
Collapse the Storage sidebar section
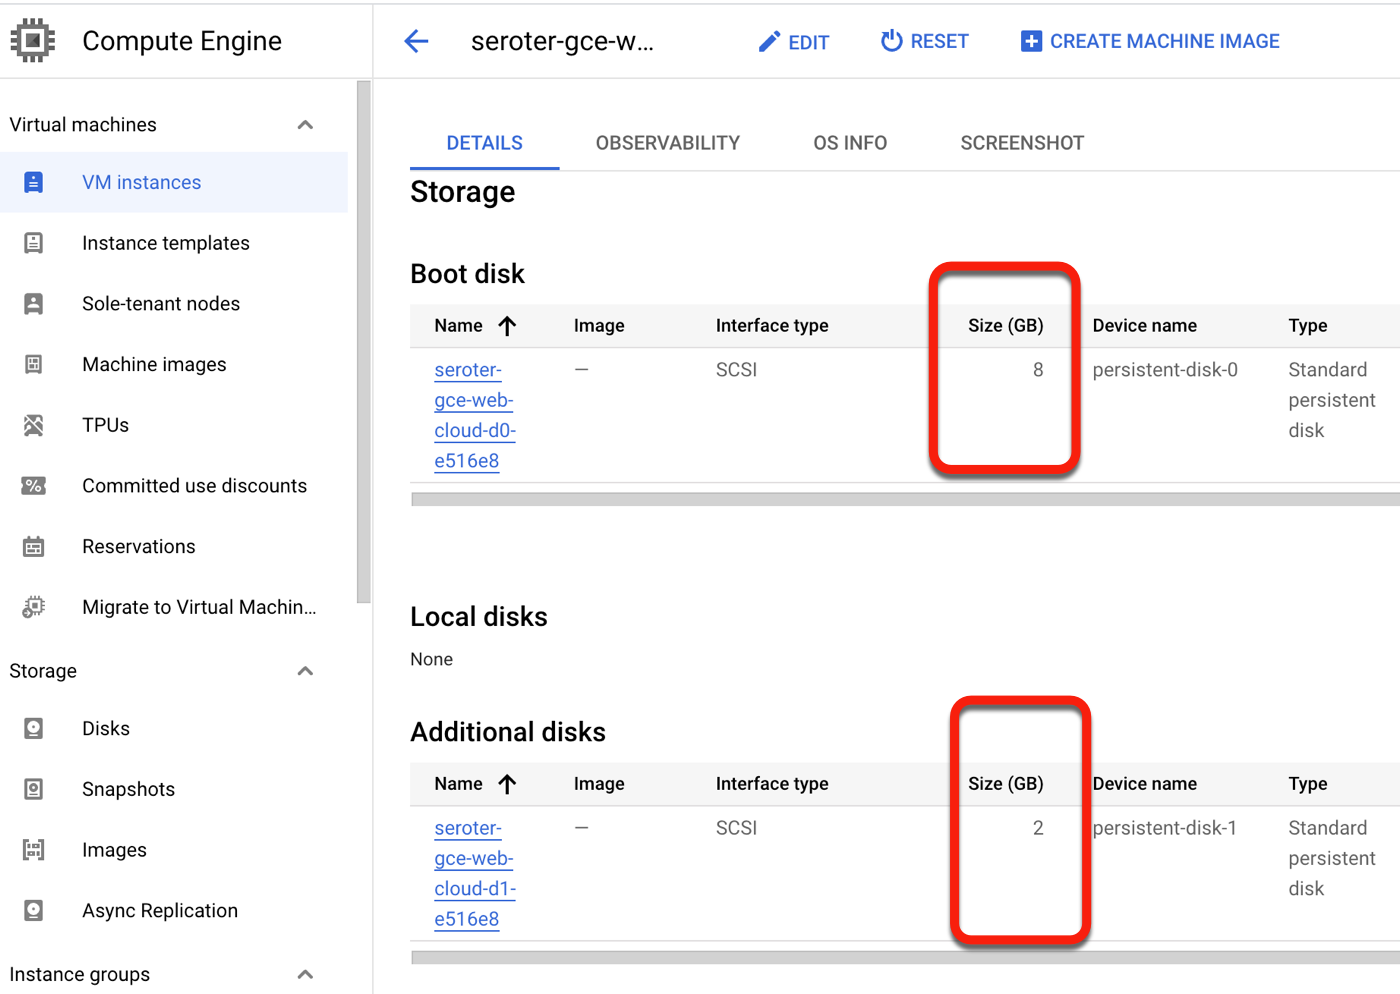(x=305, y=671)
